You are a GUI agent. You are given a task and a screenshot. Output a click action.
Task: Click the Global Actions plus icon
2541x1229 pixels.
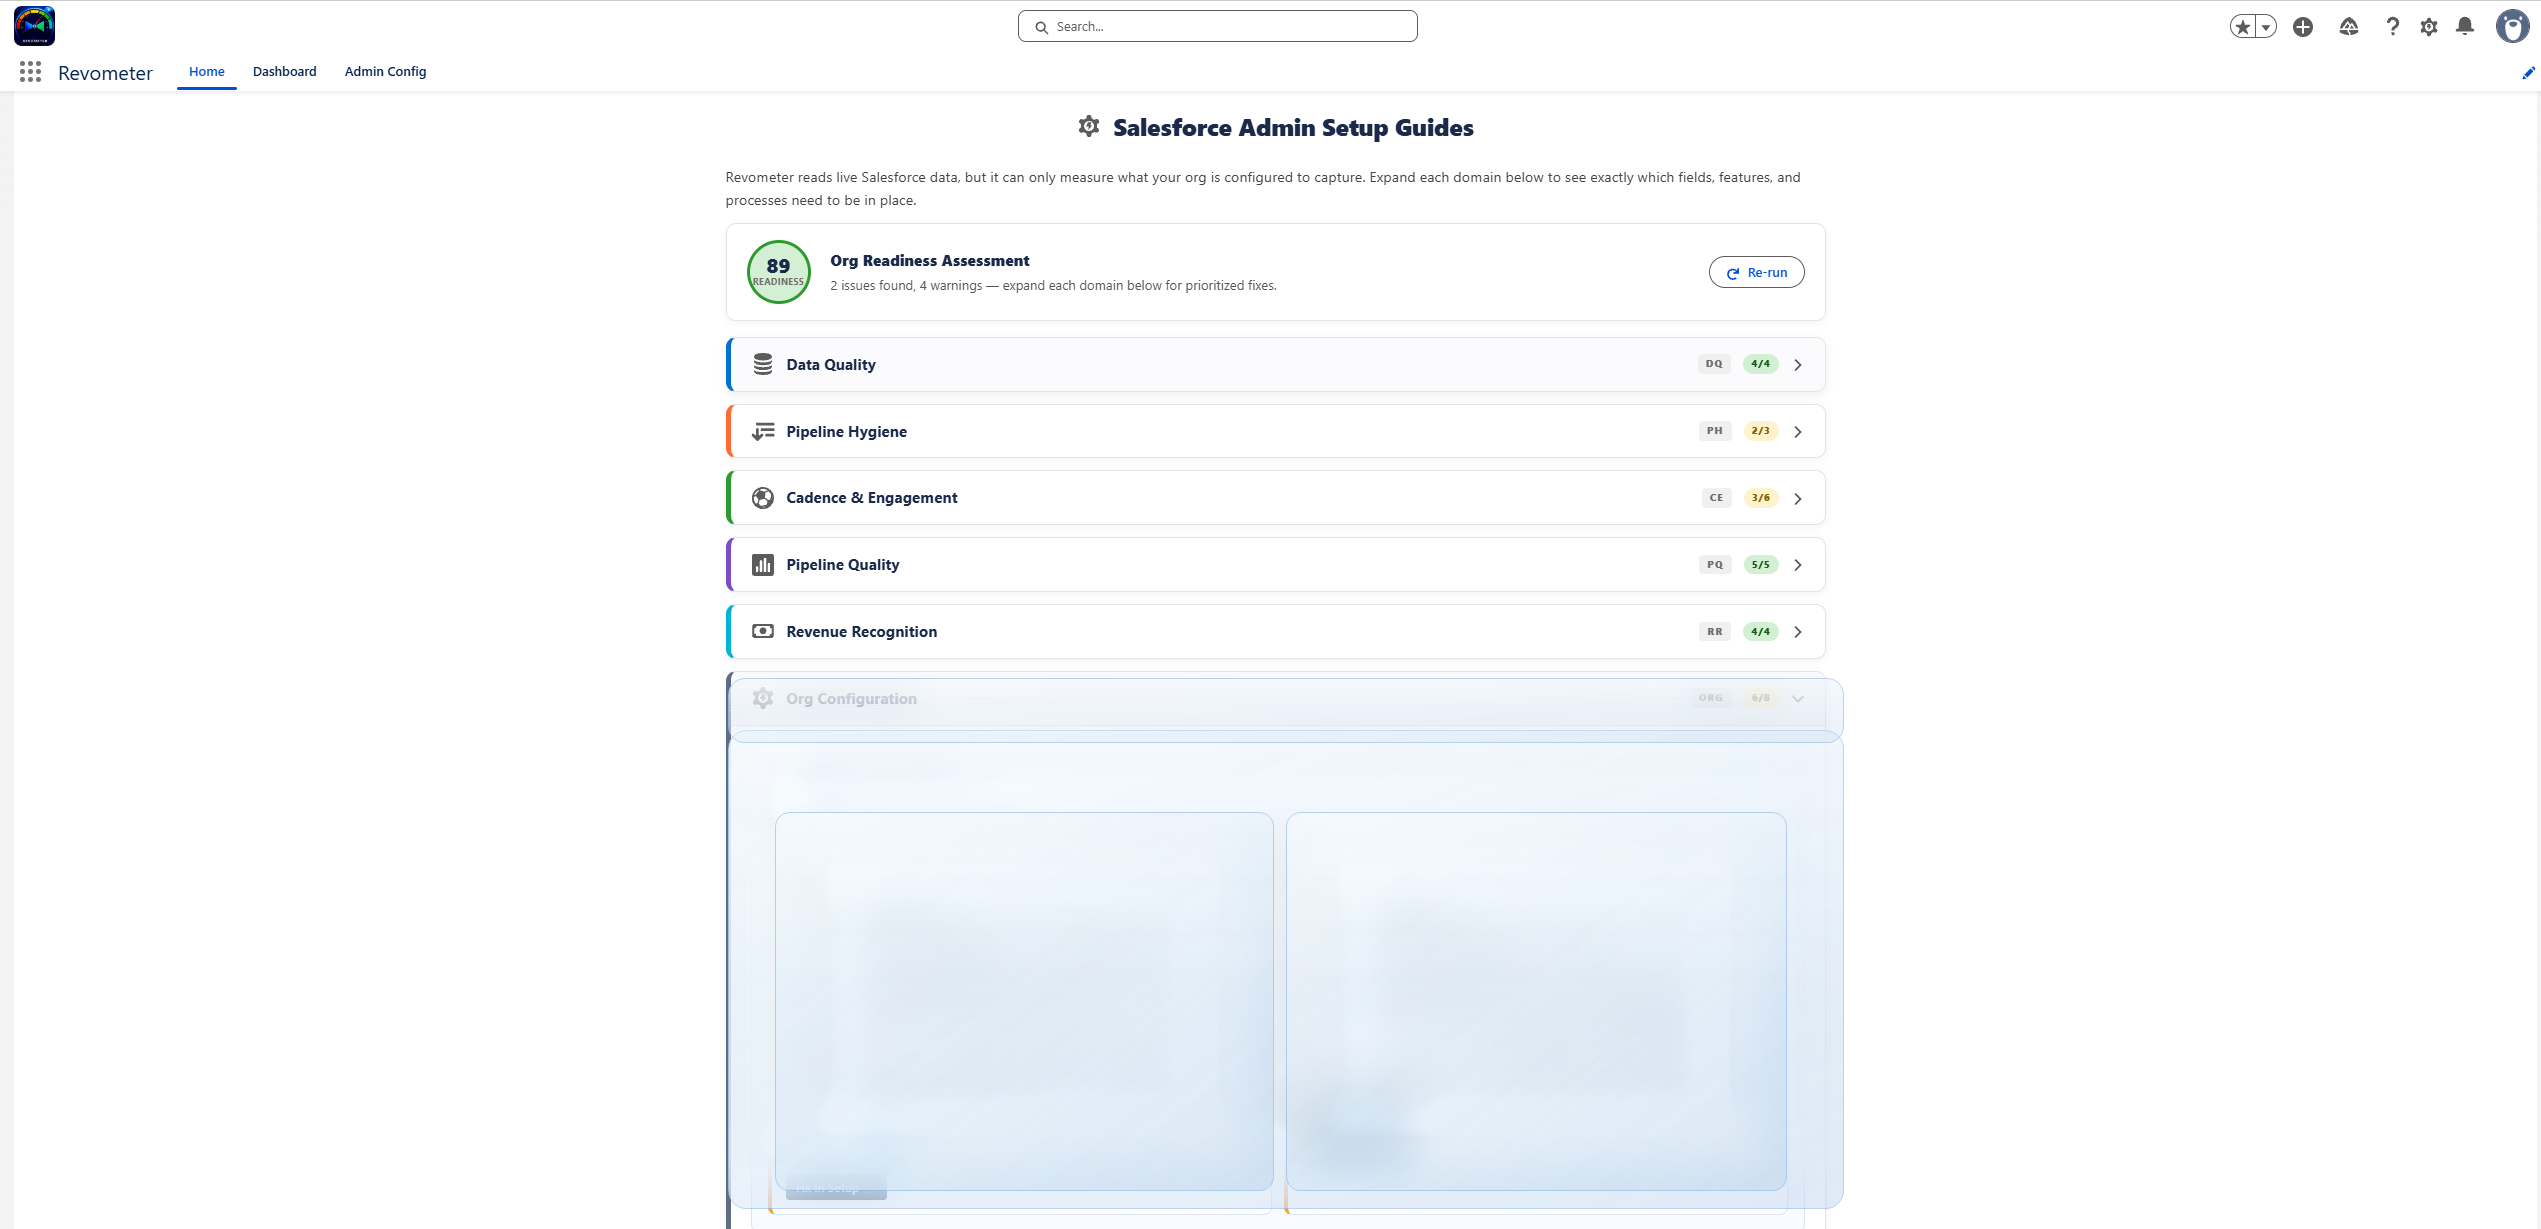[x=2303, y=27]
